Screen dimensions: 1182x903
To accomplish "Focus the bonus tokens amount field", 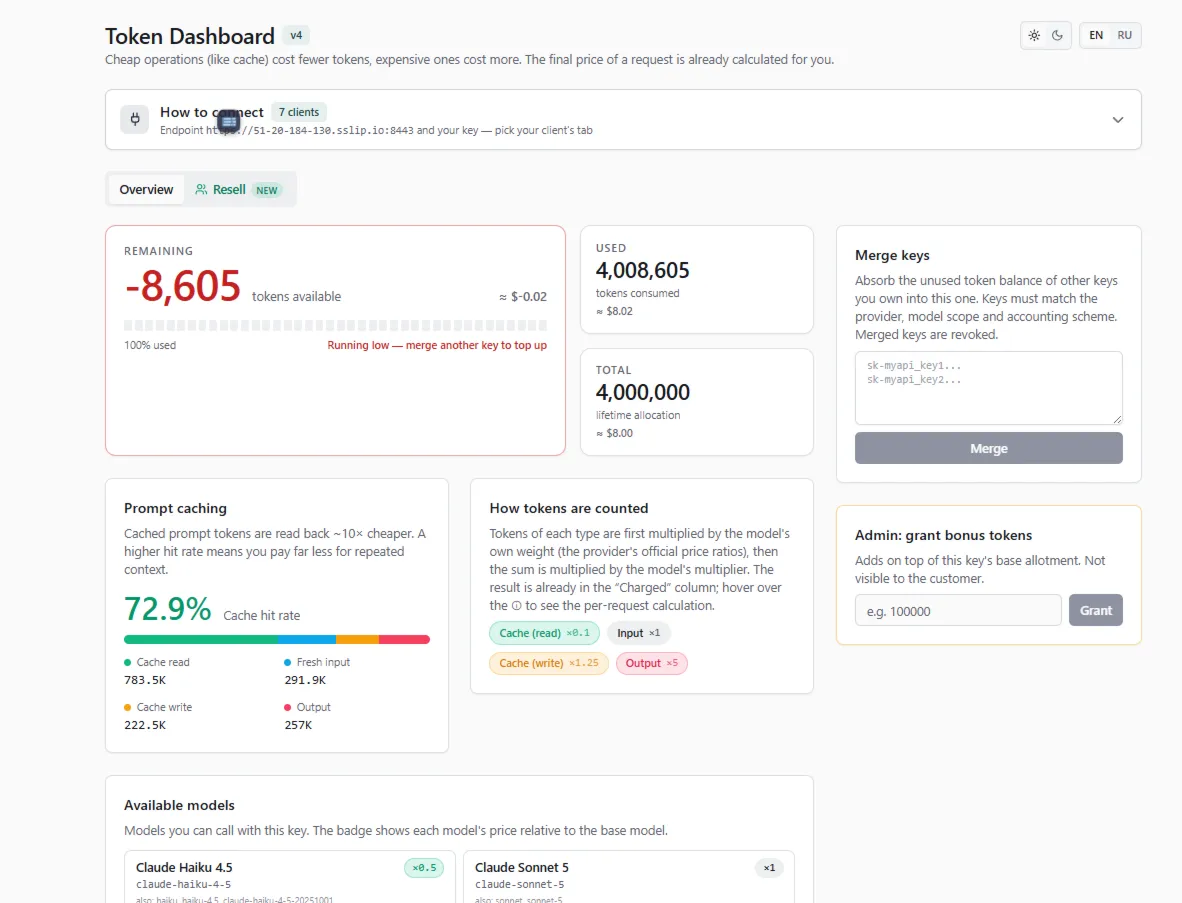I will tap(958, 611).
